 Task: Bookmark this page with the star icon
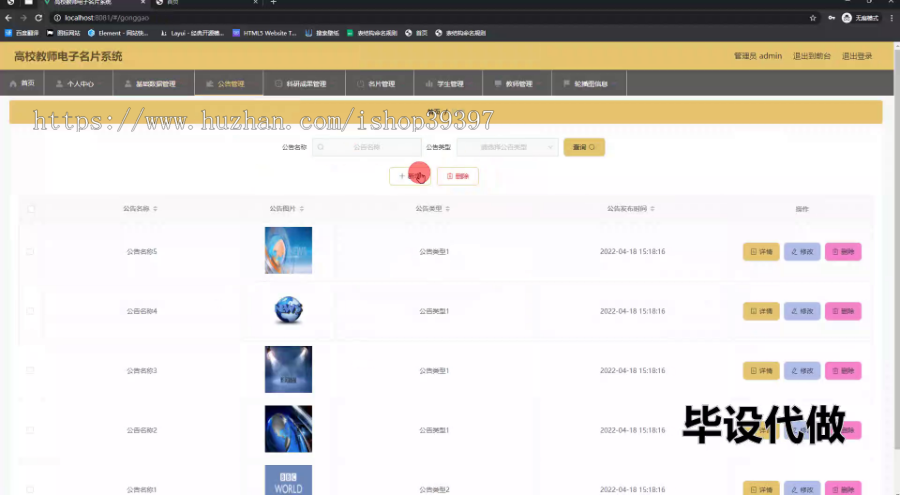tap(813, 18)
